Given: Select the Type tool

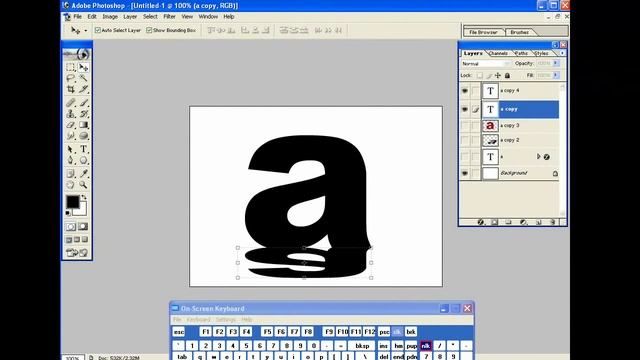Looking at the screenshot, I should click(83, 149).
